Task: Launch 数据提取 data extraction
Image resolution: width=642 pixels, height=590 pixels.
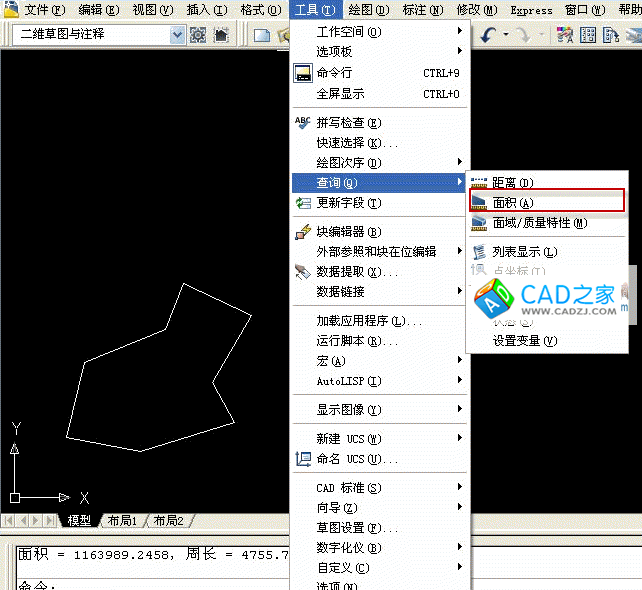Action: tap(356, 272)
